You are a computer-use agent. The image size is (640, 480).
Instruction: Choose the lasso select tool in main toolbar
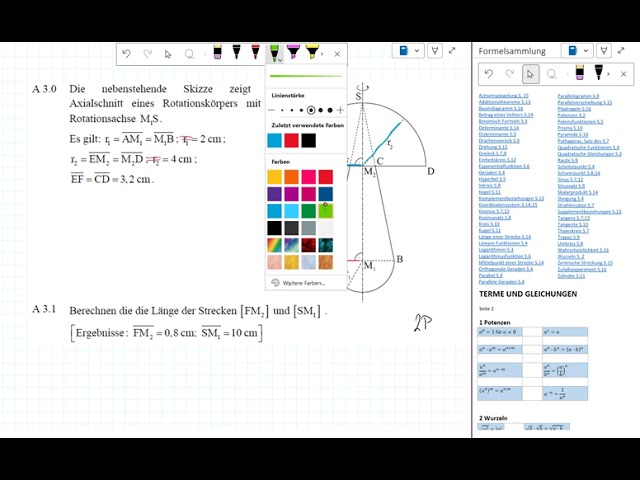point(189,54)
